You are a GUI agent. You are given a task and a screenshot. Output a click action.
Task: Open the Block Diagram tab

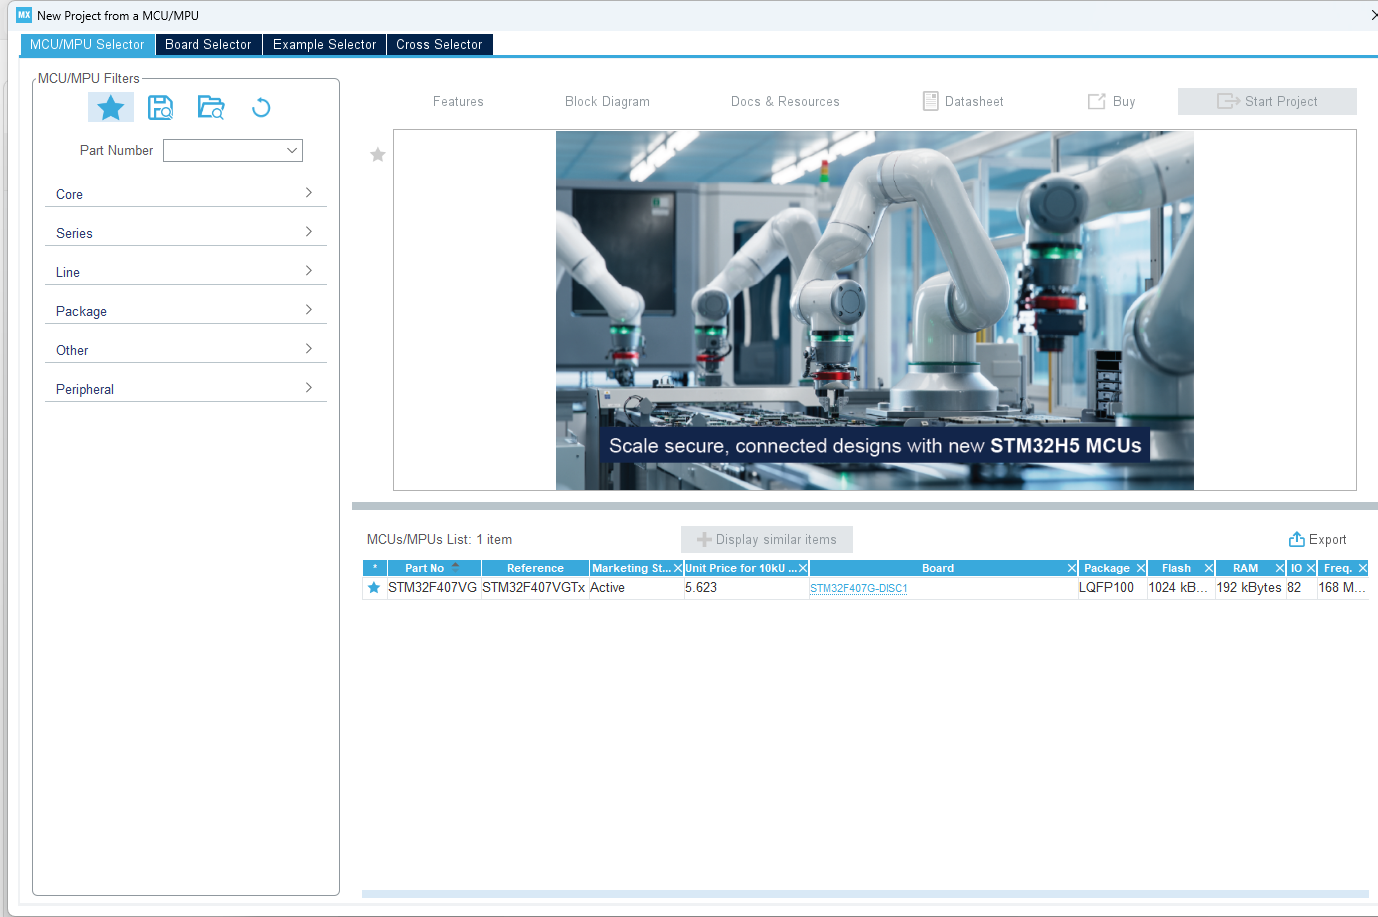coord(607,101)
